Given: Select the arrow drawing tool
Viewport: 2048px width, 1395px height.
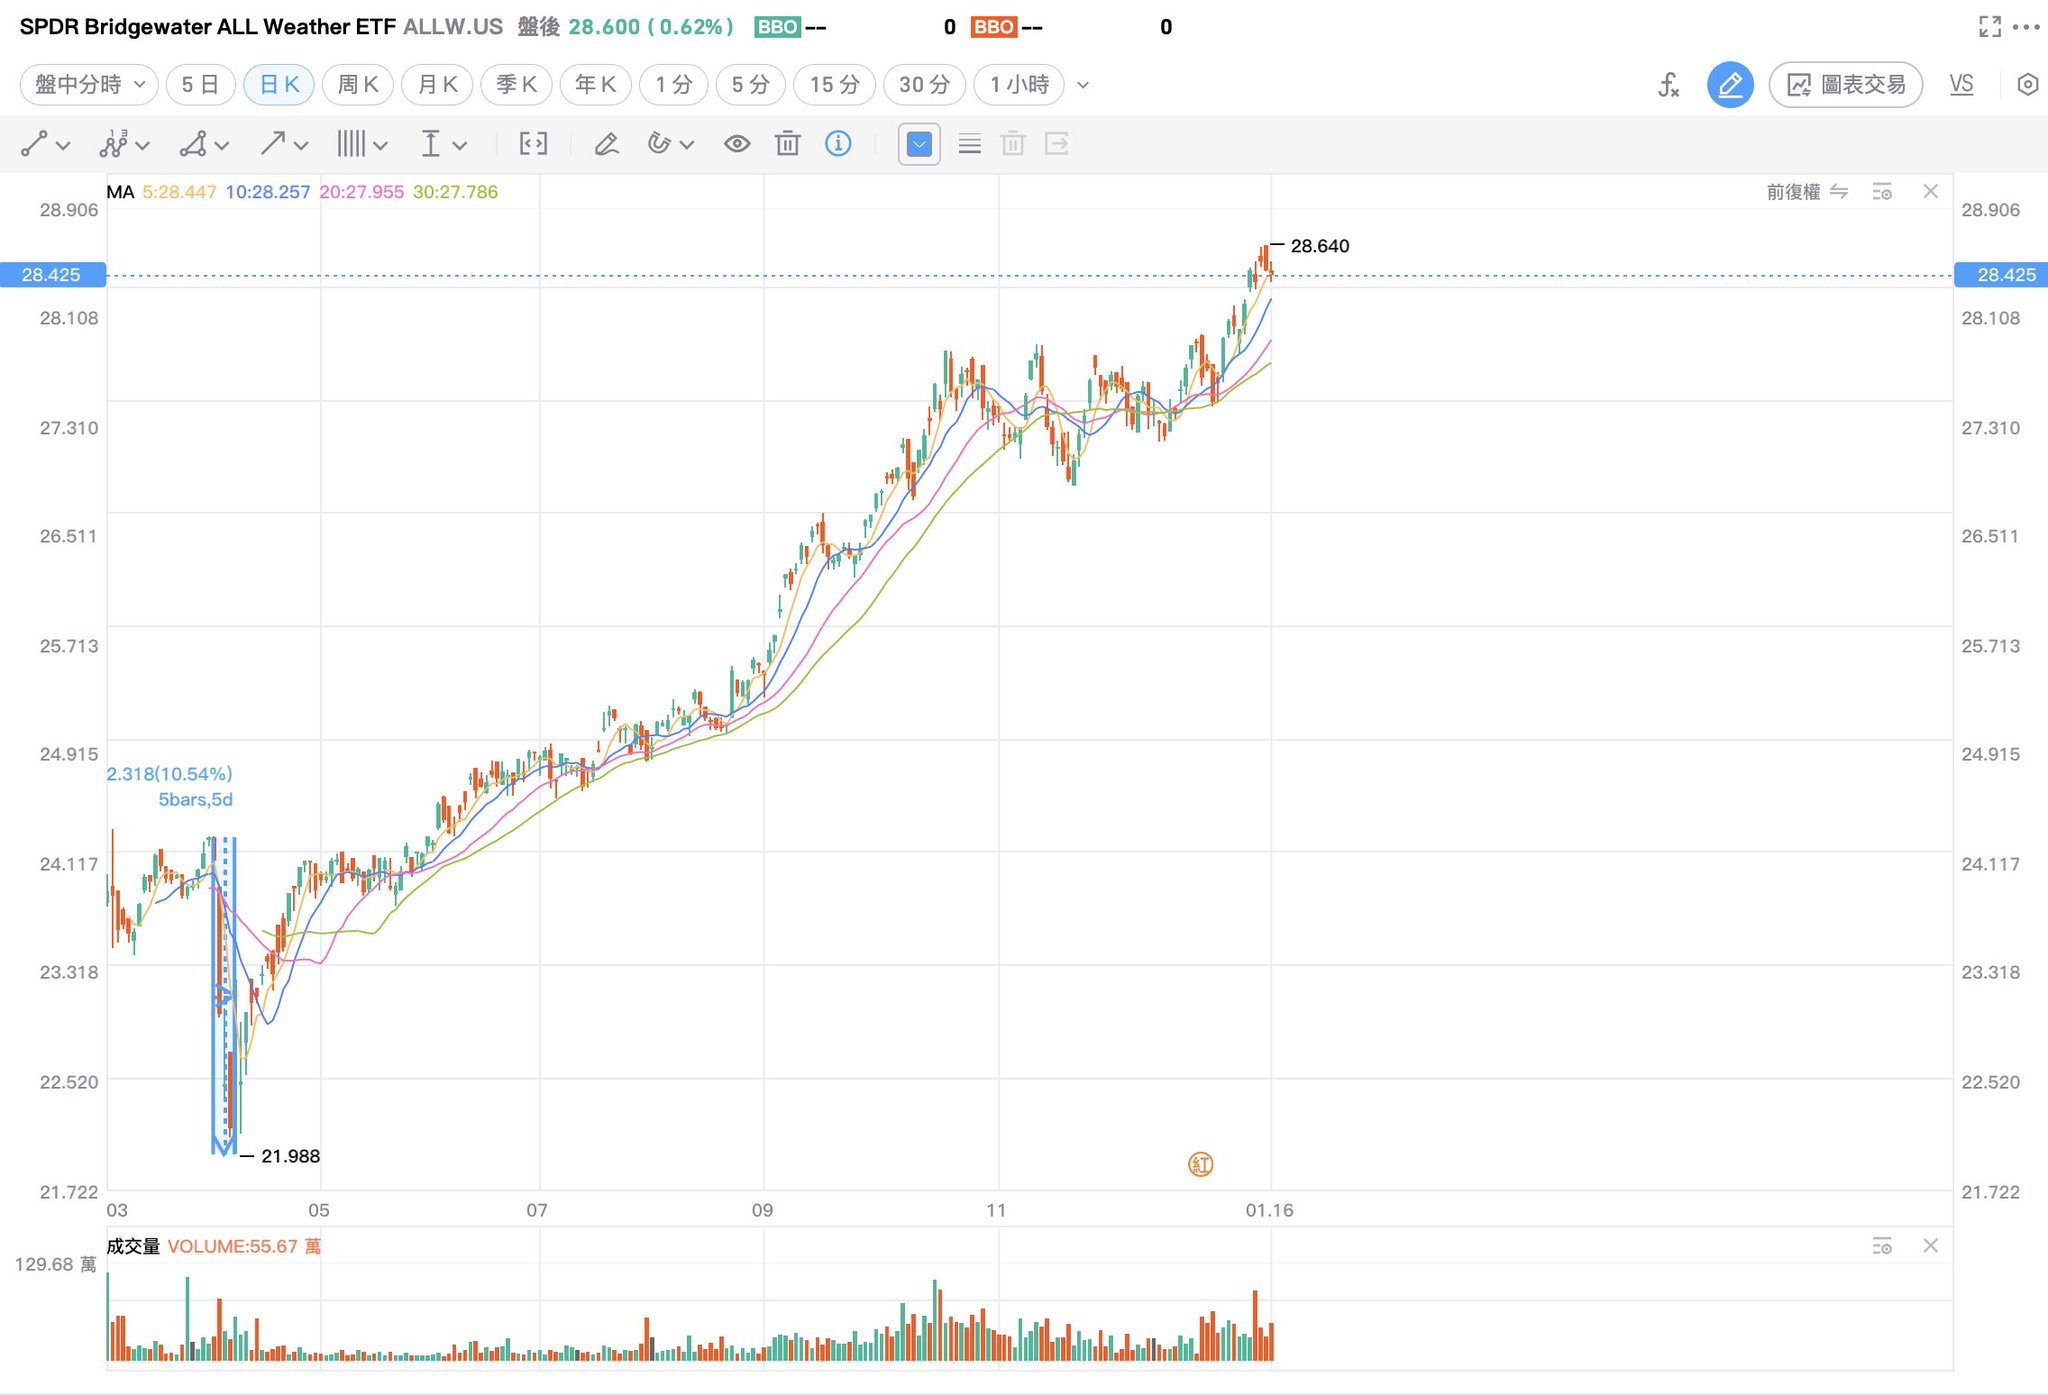Looking at the screenshot, I should click(272, 145).
